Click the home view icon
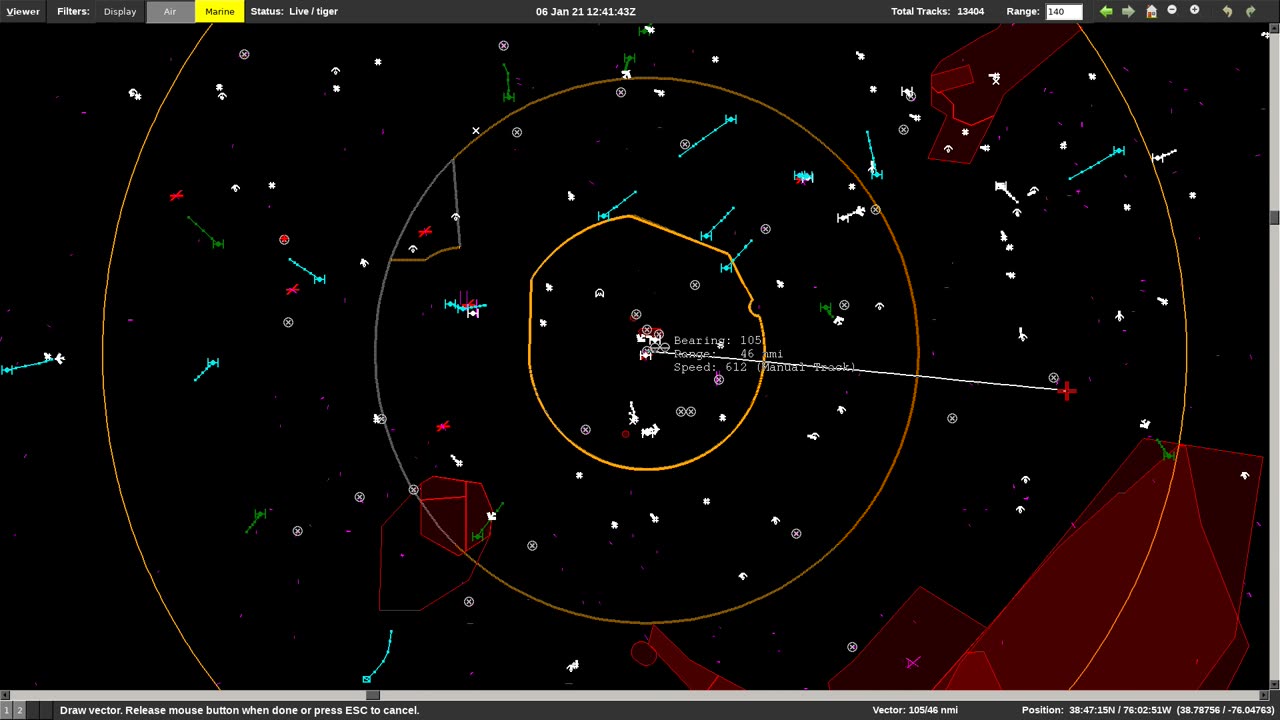 tap(1151, 11)
